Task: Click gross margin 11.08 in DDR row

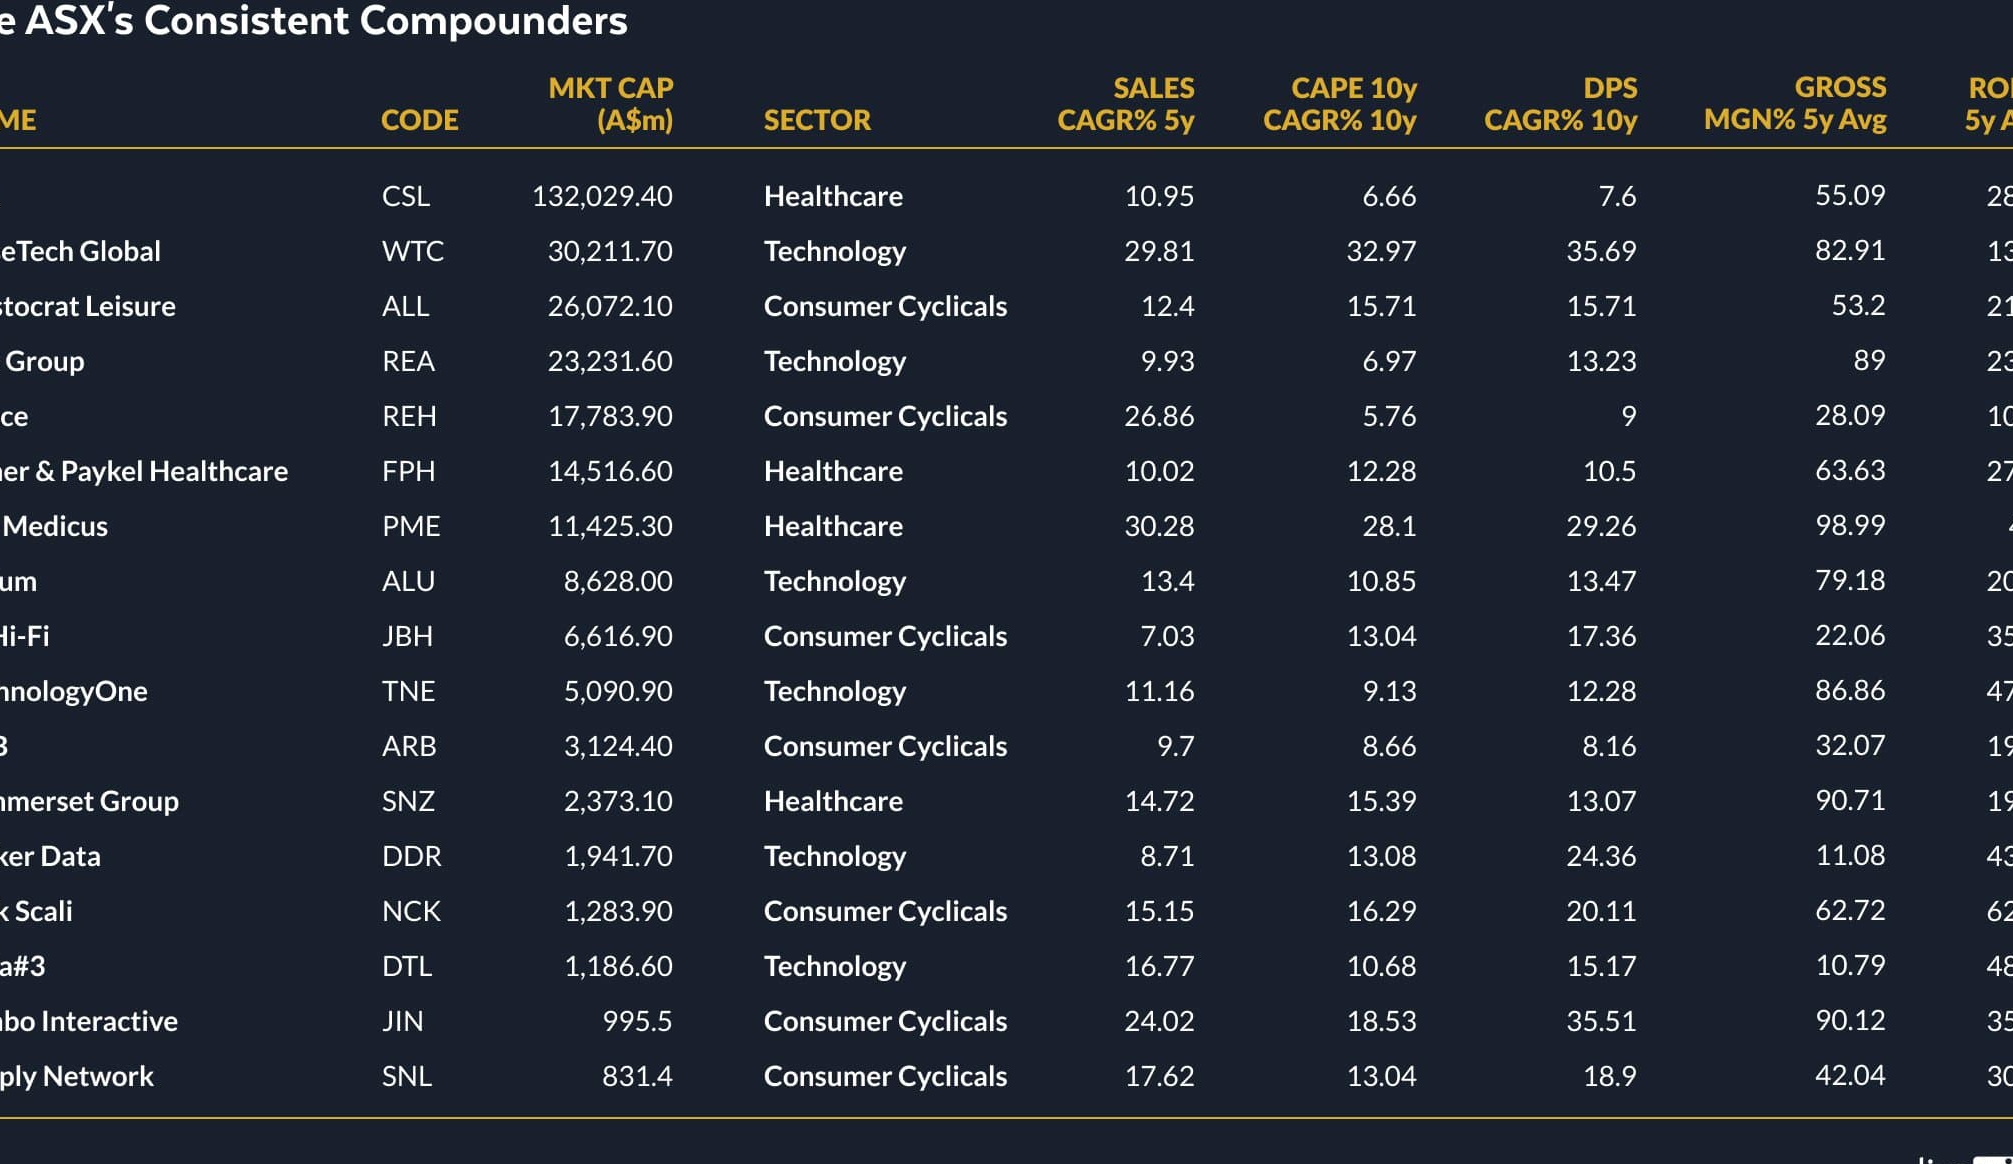Action: [1850, 855]
